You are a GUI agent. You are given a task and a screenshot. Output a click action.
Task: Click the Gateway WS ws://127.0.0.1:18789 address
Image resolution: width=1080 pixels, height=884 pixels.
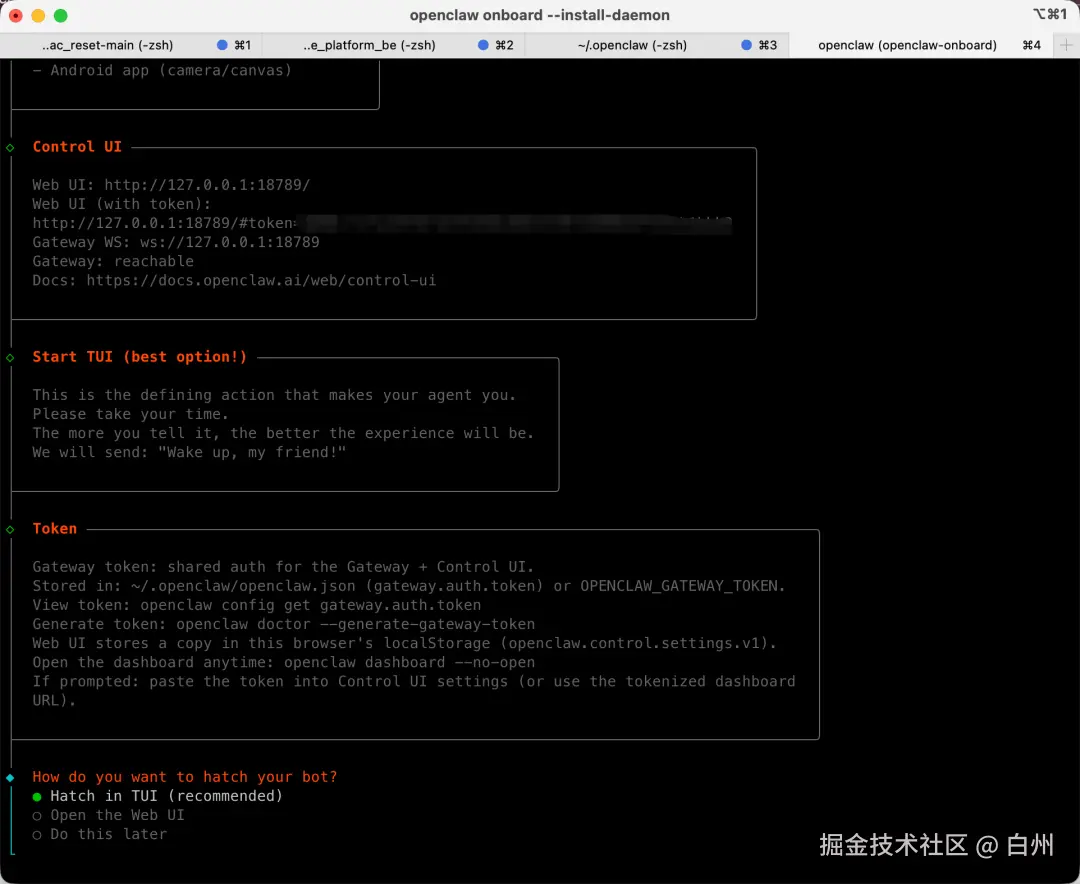(x=229, y=243)
